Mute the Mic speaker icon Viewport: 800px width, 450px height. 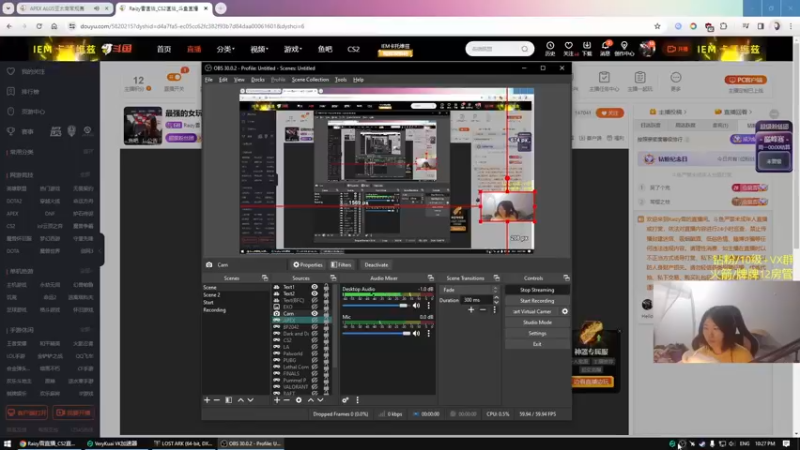pos(416,333)
